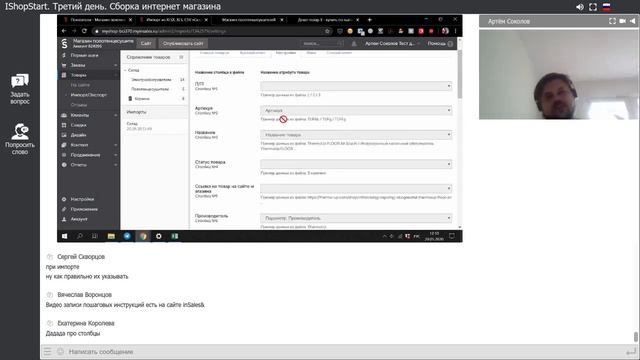This screenshot has height=360, width=640.
Task: Open the Chrome three-dot menu
Action: pyautogui.click(x=456, y=31)
